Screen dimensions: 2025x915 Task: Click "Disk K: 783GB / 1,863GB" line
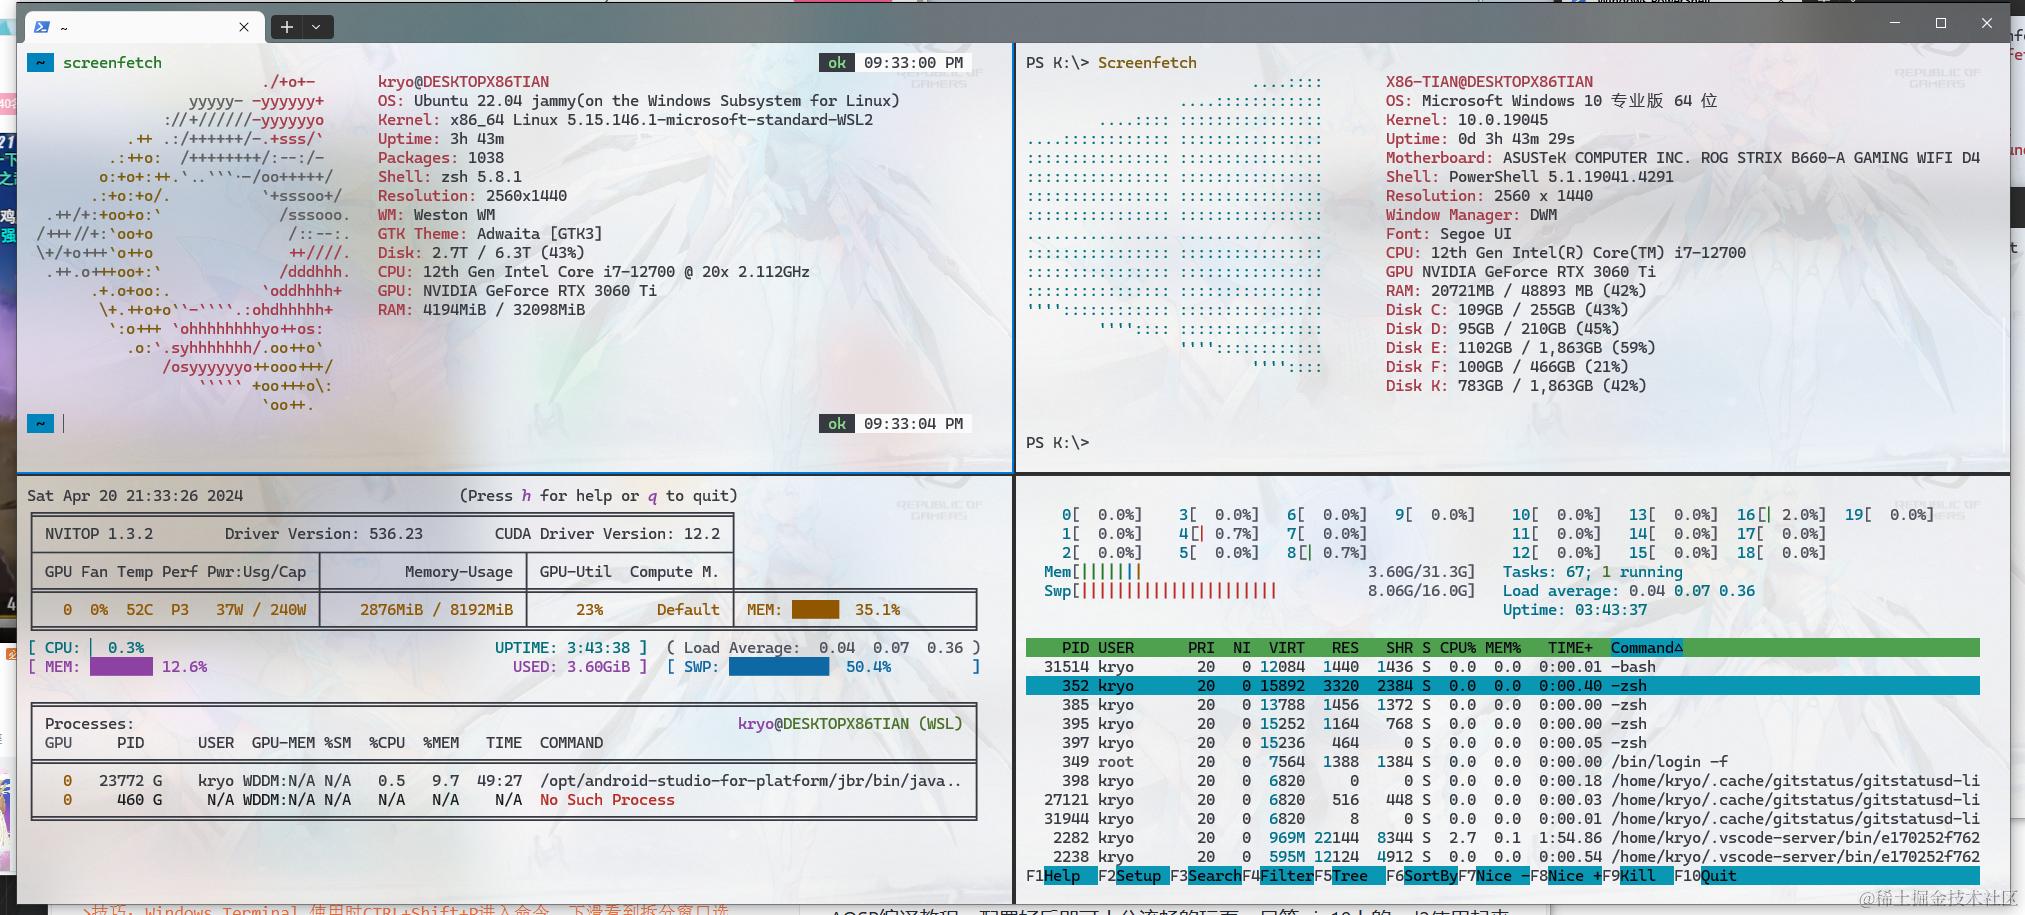pyautogui.click(x=1516, y=385)
